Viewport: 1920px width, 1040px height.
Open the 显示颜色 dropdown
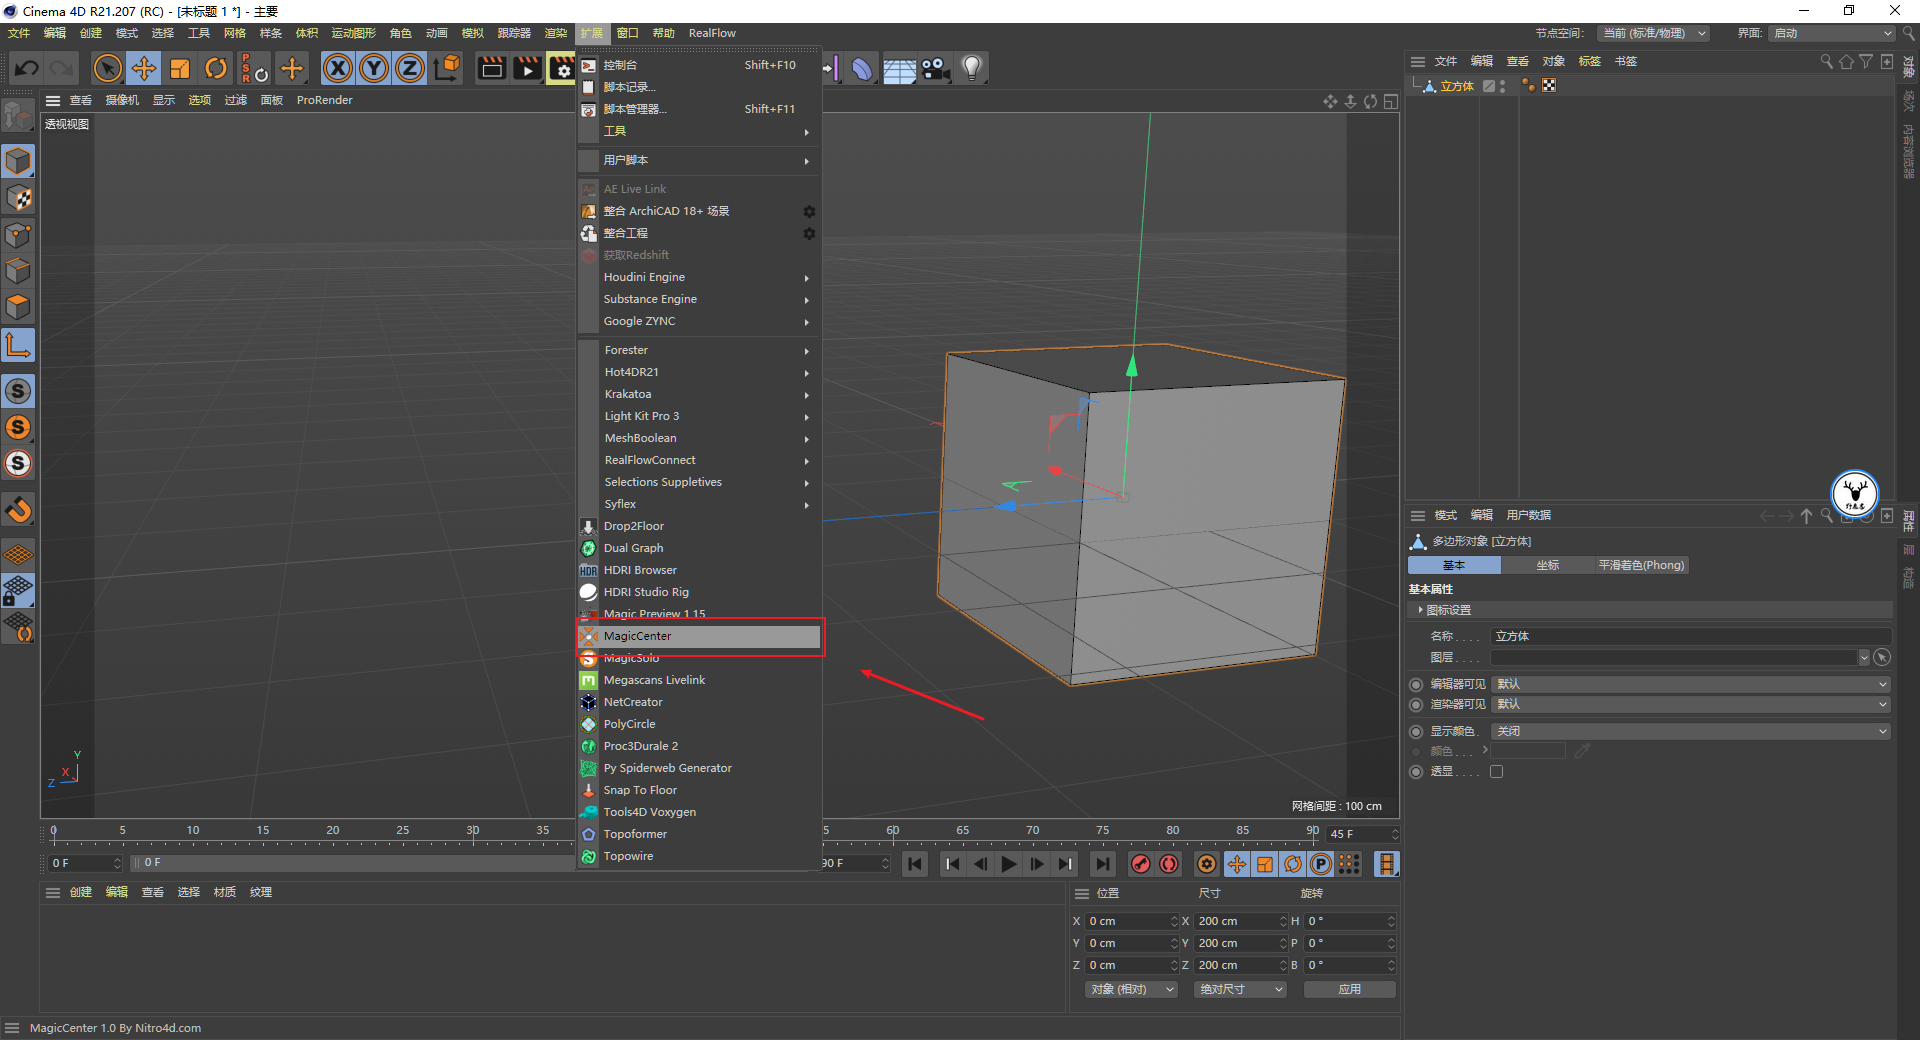coord(1690,731)
